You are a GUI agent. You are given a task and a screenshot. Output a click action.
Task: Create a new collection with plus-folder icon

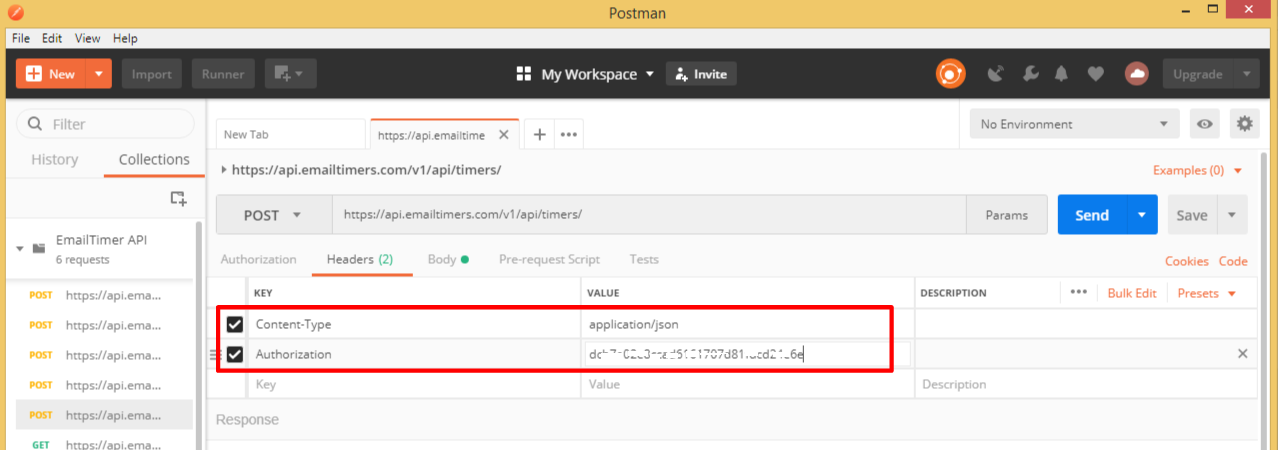pos(178,198)
